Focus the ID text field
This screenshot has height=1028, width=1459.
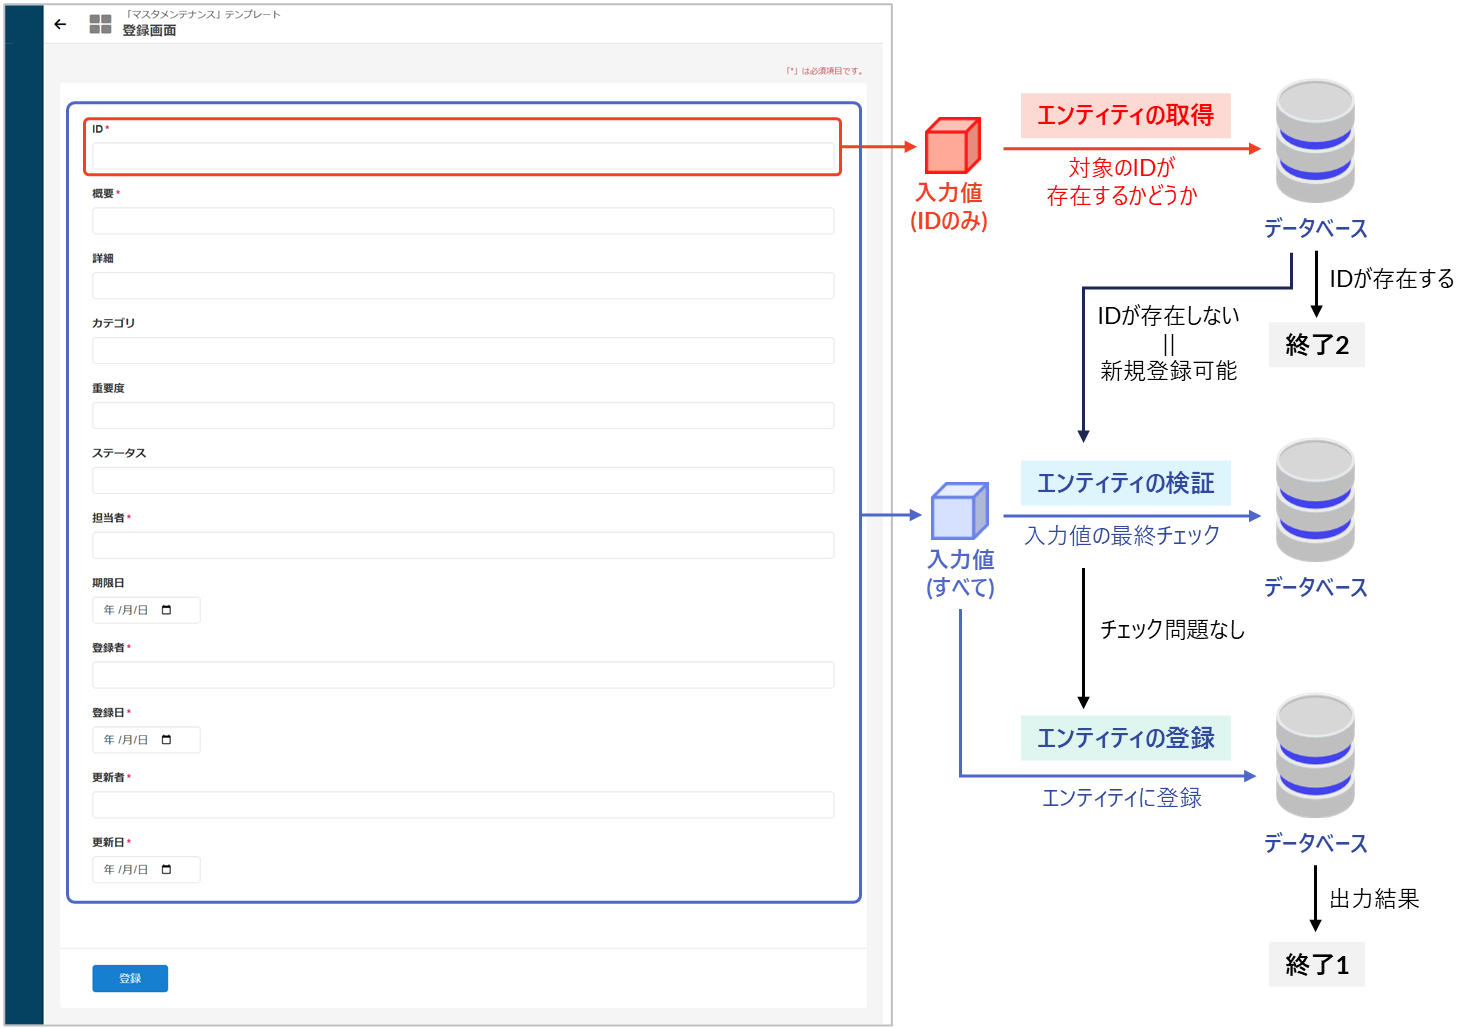(463, 156)
